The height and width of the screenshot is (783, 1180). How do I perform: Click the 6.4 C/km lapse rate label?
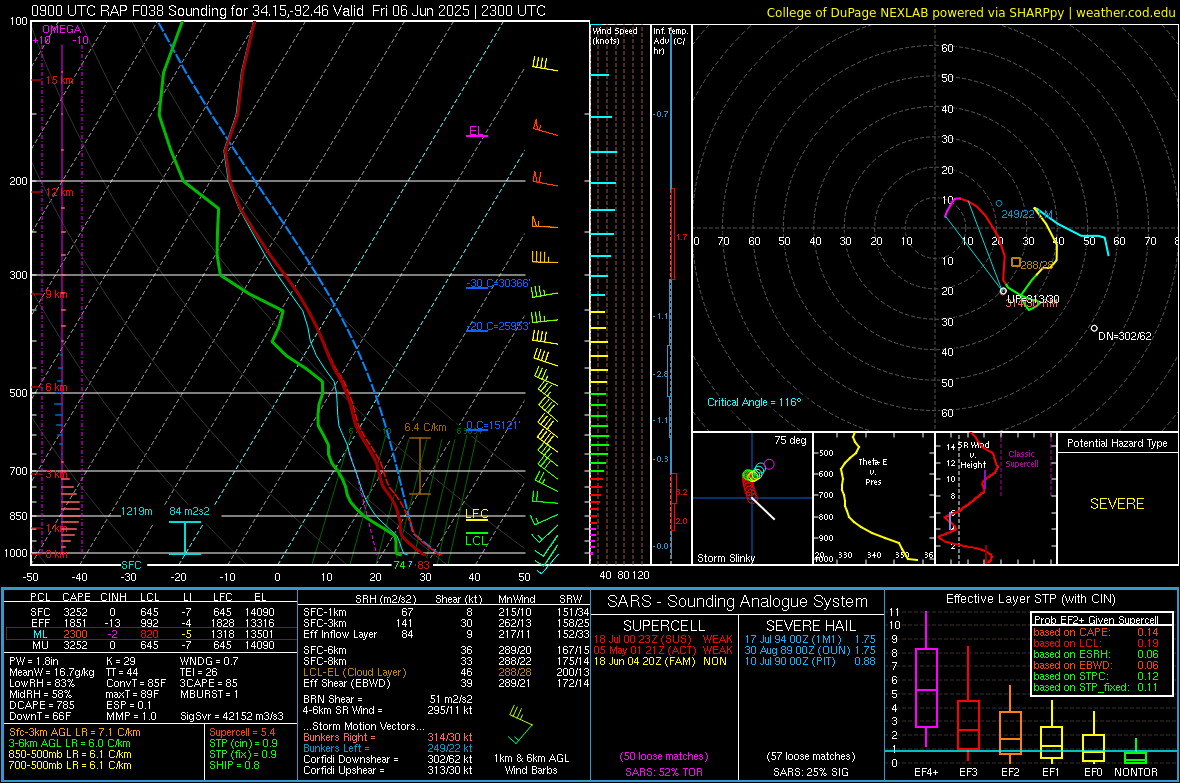click(425, 427)
